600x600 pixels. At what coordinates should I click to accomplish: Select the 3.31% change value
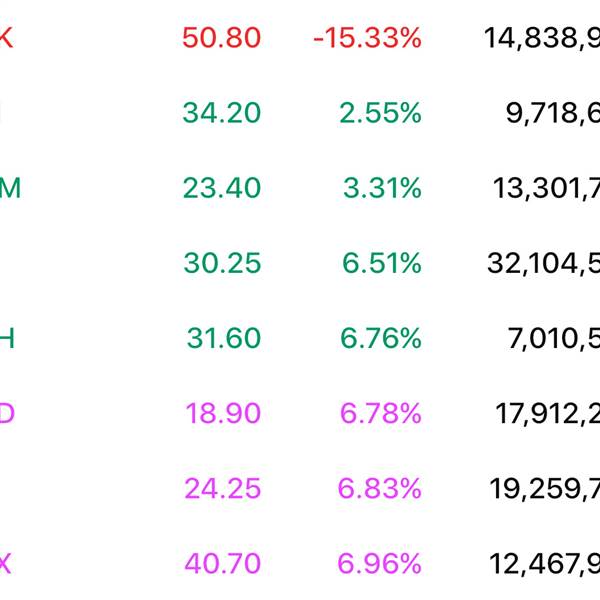pos(382,188)
